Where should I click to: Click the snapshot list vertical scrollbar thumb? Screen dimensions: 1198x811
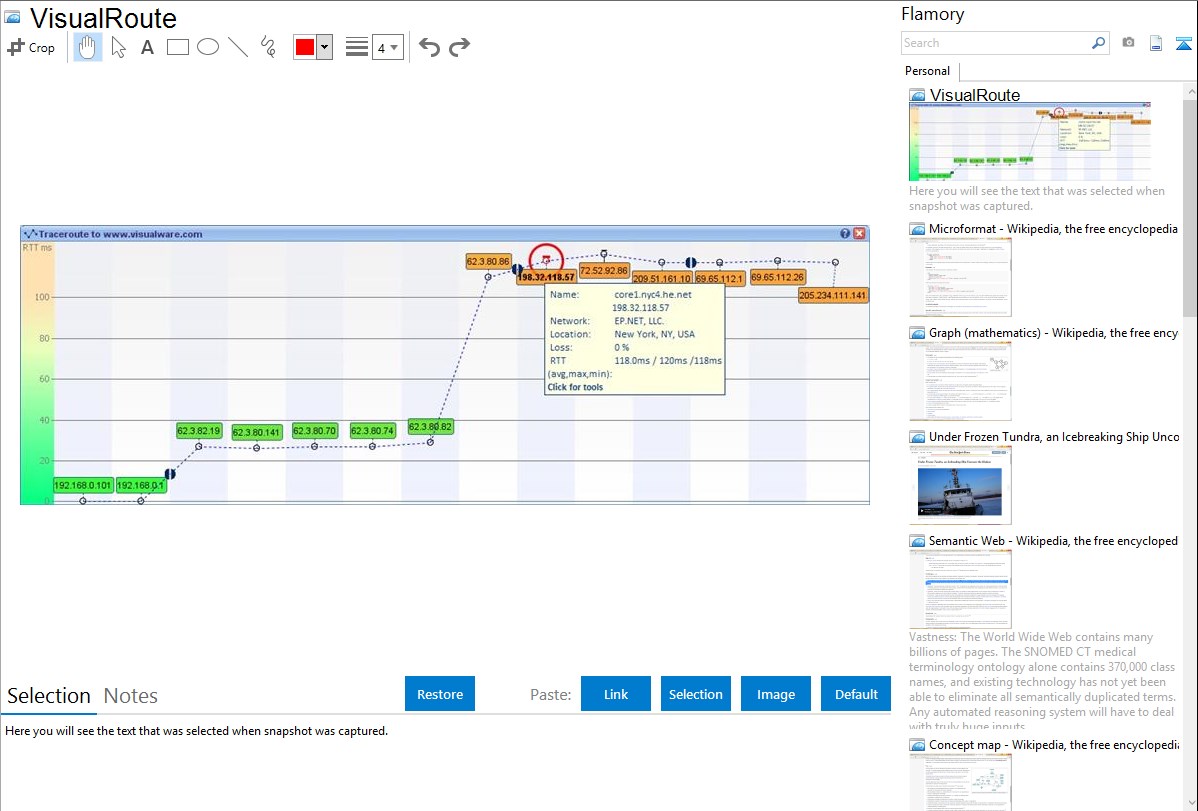pyautogui.click(x=1190, y=207)
